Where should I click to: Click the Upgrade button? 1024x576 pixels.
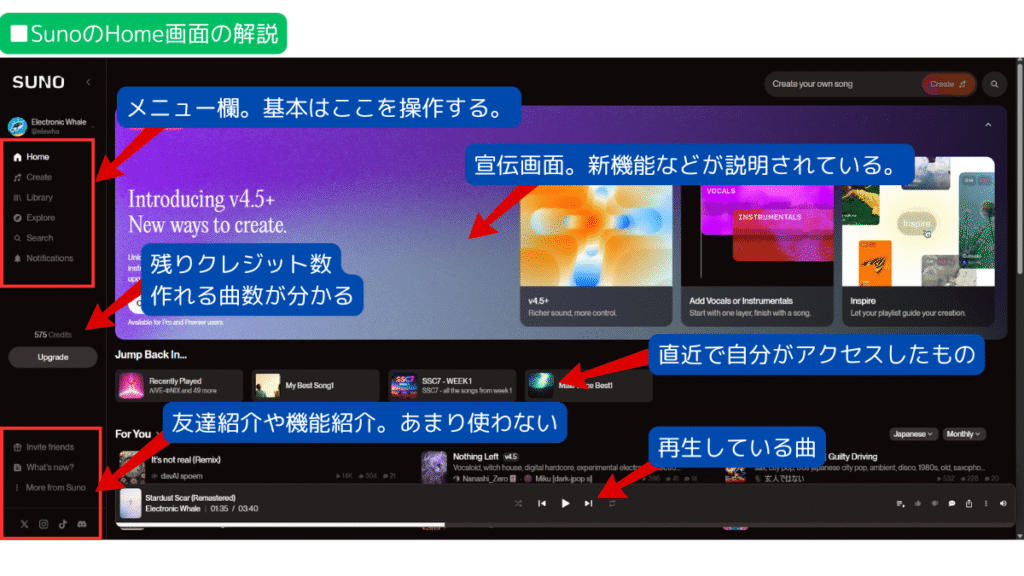53,357
